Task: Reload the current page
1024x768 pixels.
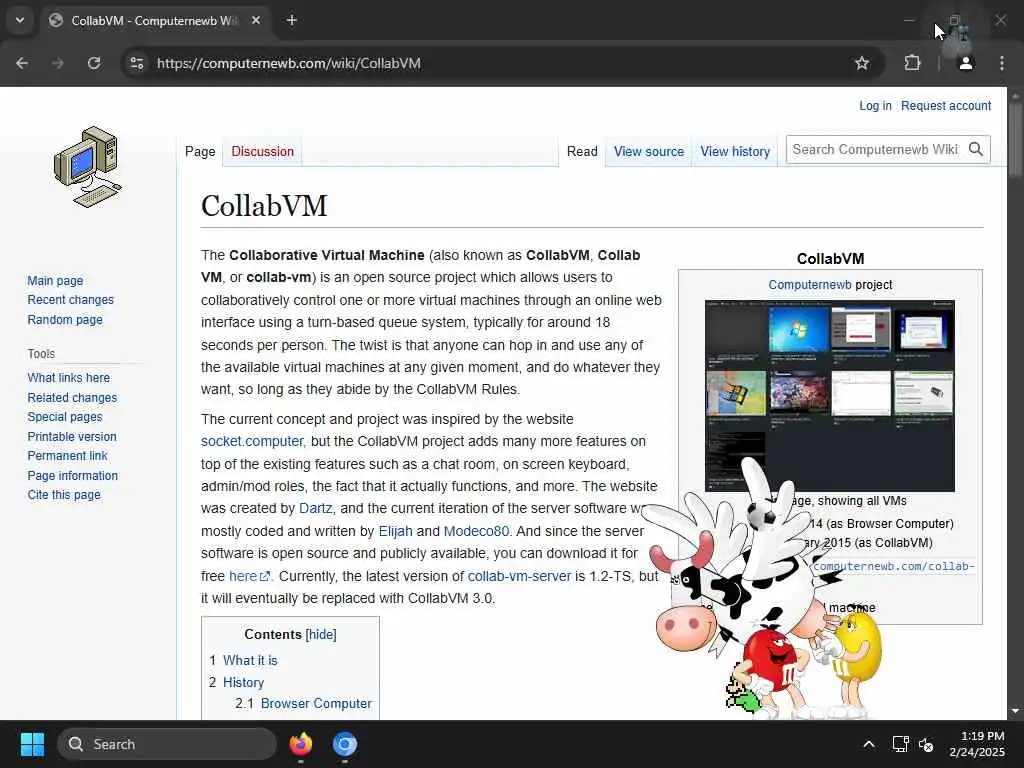Action: pos(94,63)
